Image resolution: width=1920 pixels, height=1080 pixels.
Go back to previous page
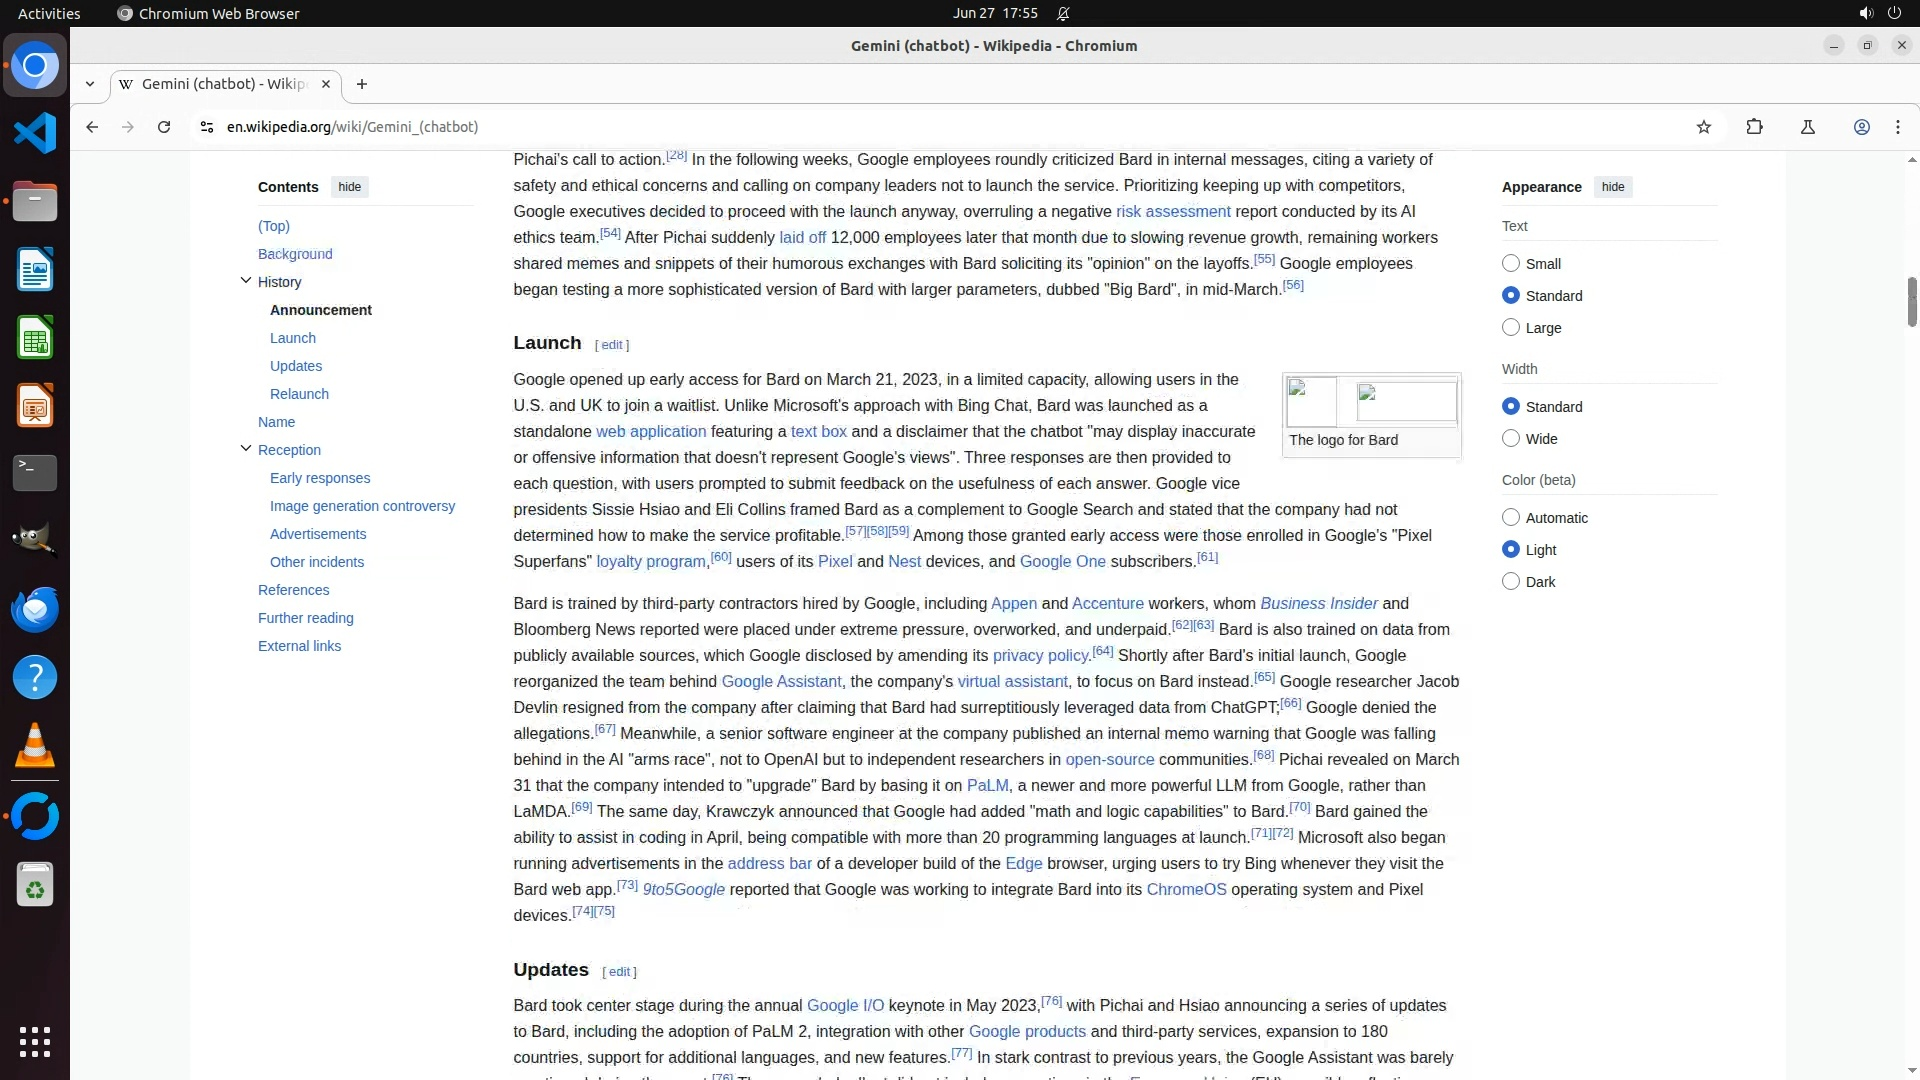92,127
